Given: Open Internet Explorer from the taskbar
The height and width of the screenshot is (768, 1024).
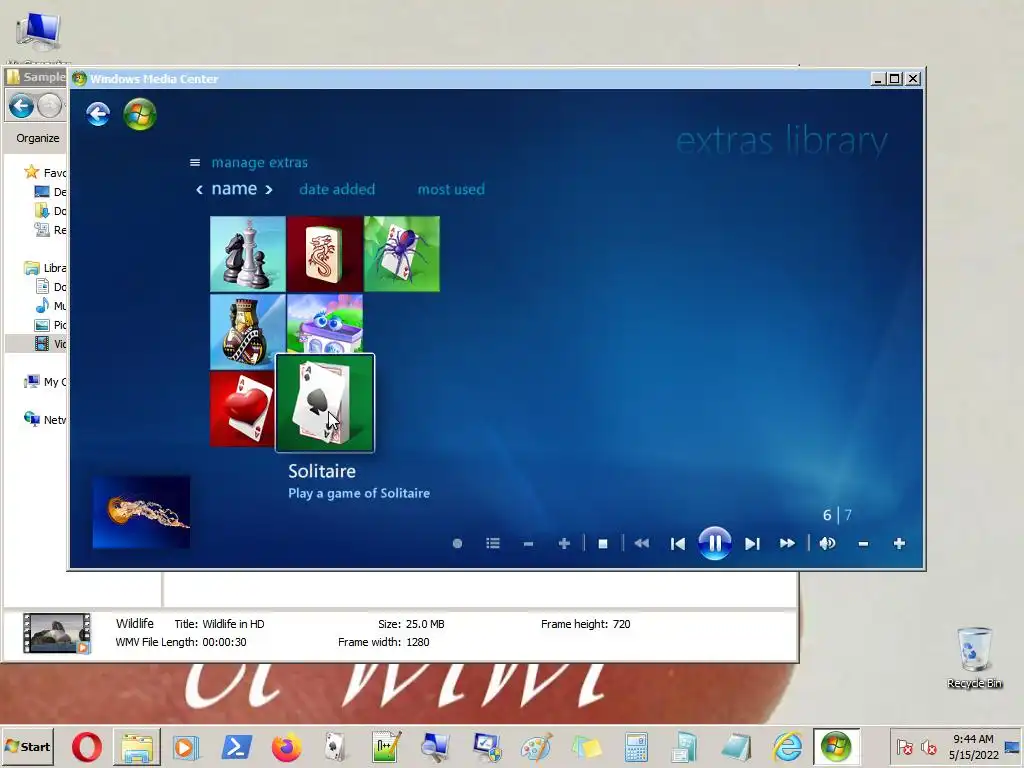Looking at the screenshot, I should [788, 747].
